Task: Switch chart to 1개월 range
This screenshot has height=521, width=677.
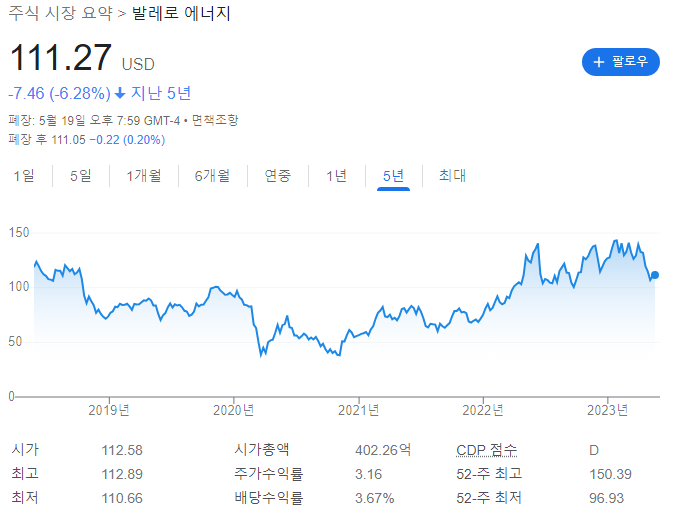Action: (144, 176)
